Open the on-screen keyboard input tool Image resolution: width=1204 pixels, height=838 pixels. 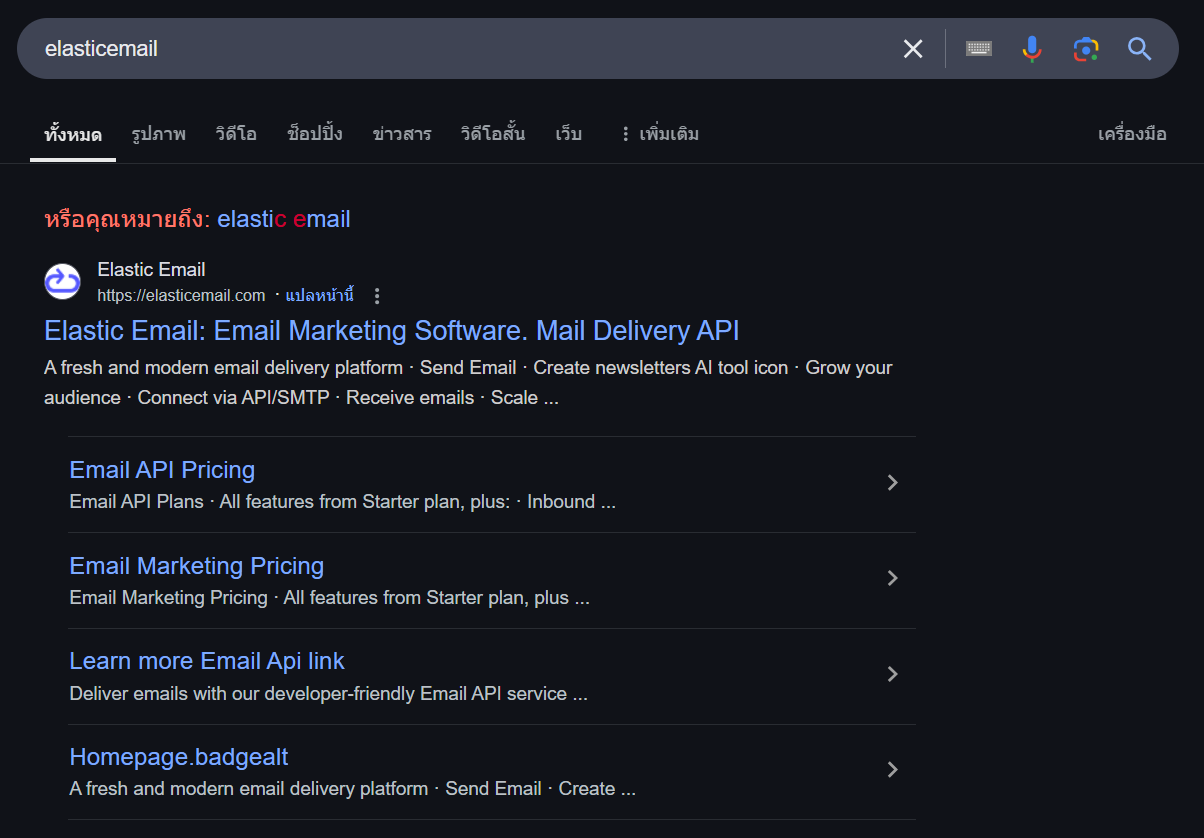coord(979,49)
